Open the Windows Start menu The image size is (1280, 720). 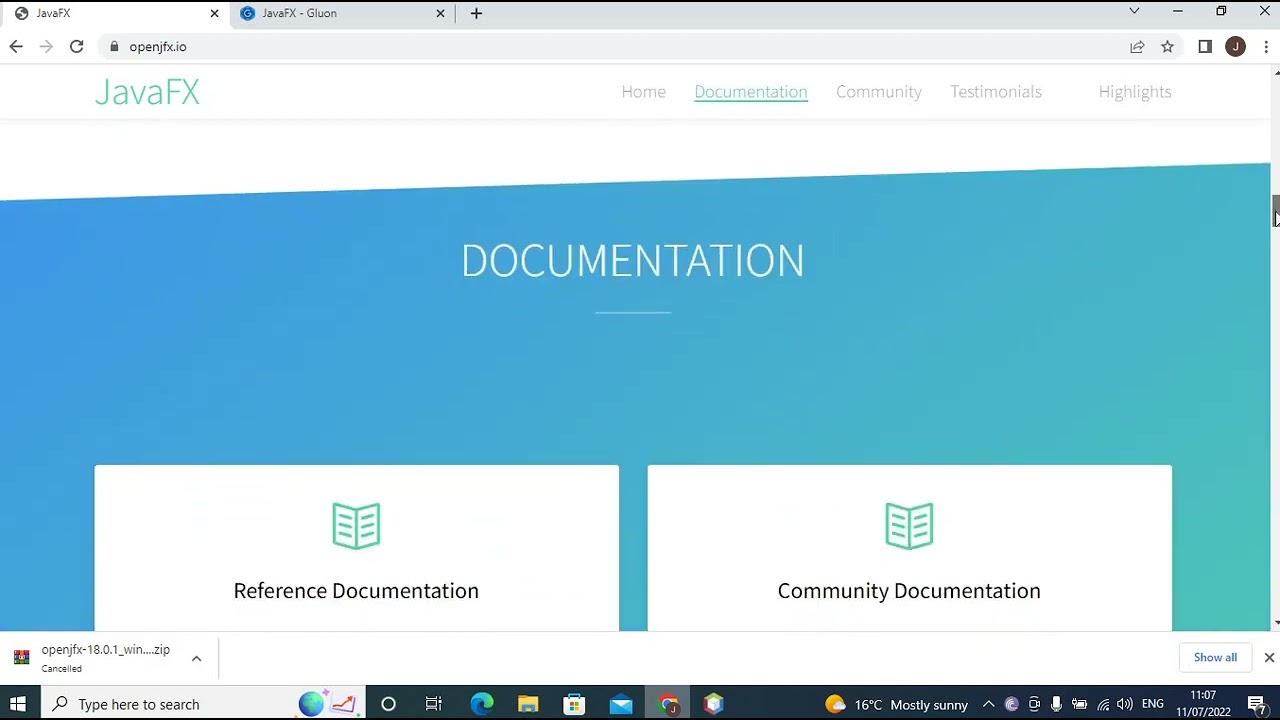[x=18, y=704]
